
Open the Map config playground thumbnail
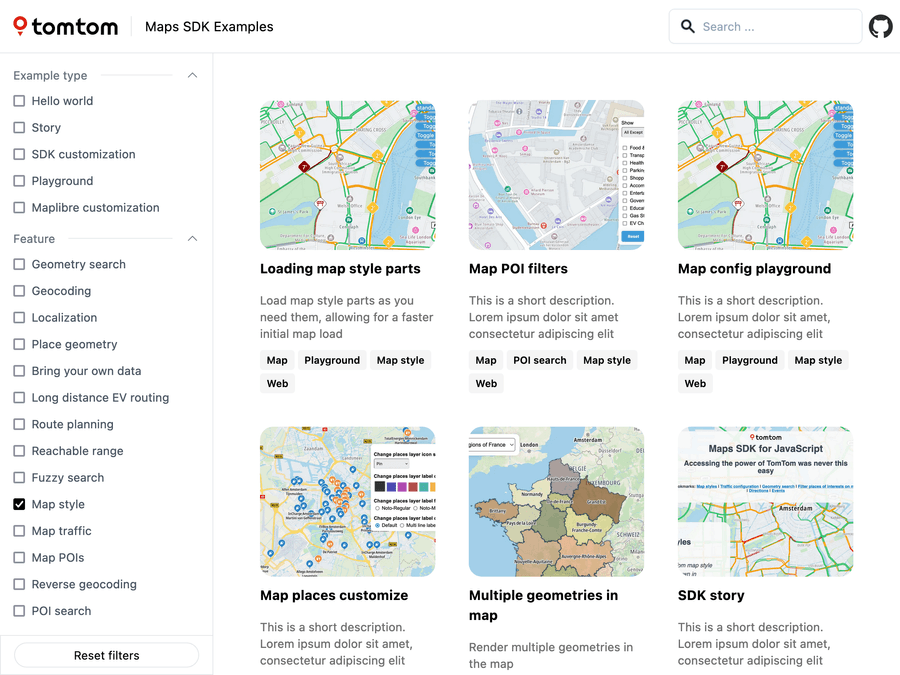coord(765,175)
